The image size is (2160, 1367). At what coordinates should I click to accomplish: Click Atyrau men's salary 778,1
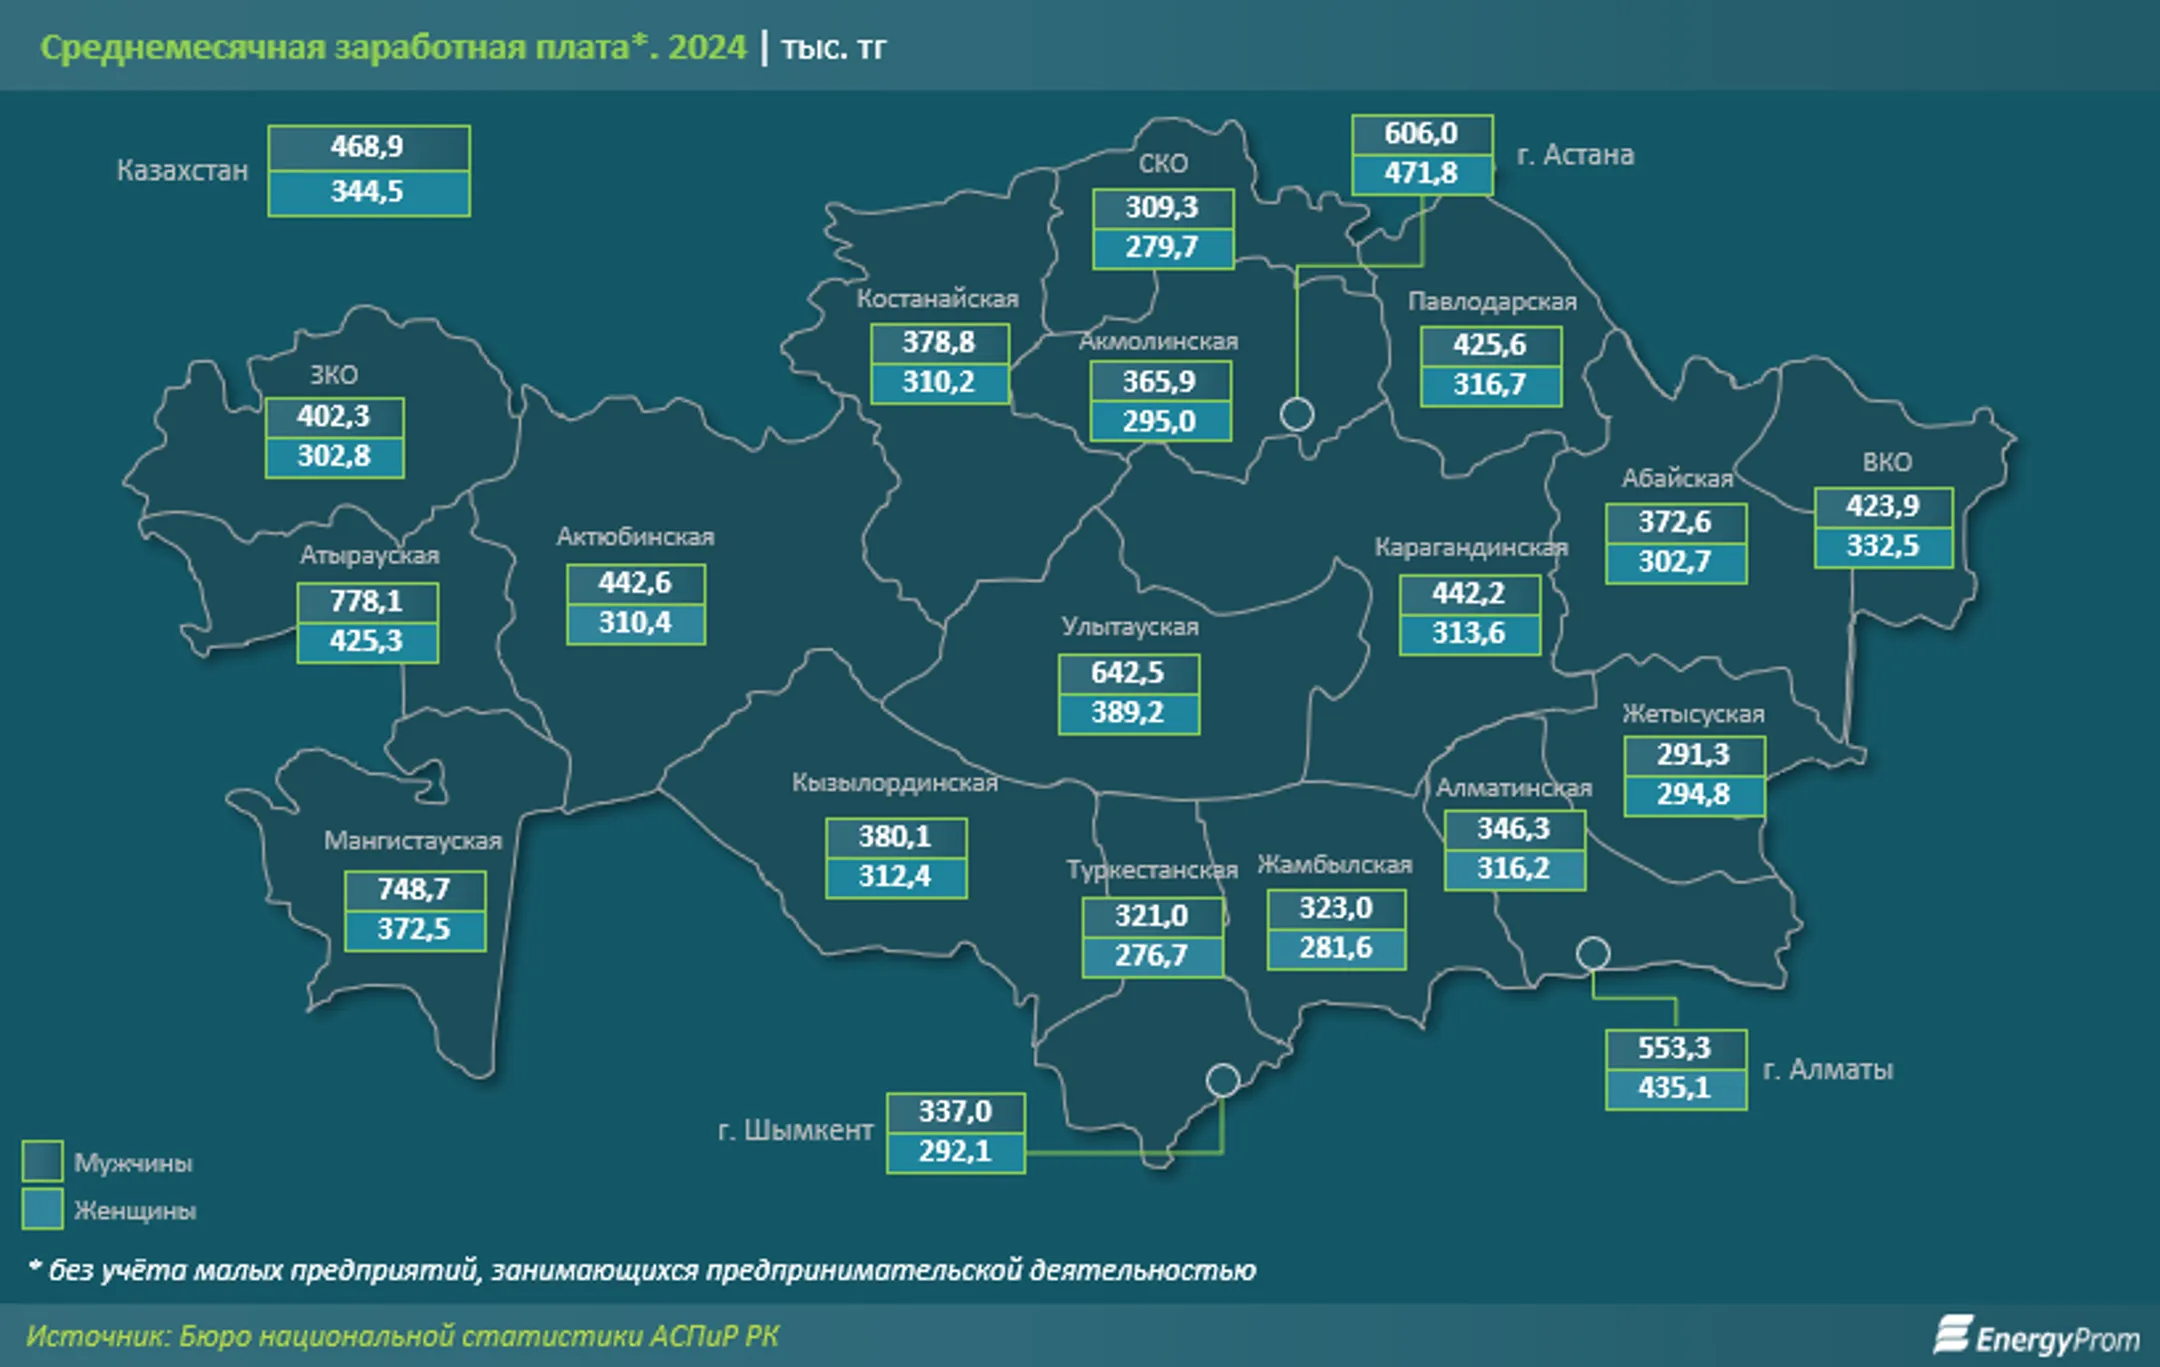coord(367,601)
